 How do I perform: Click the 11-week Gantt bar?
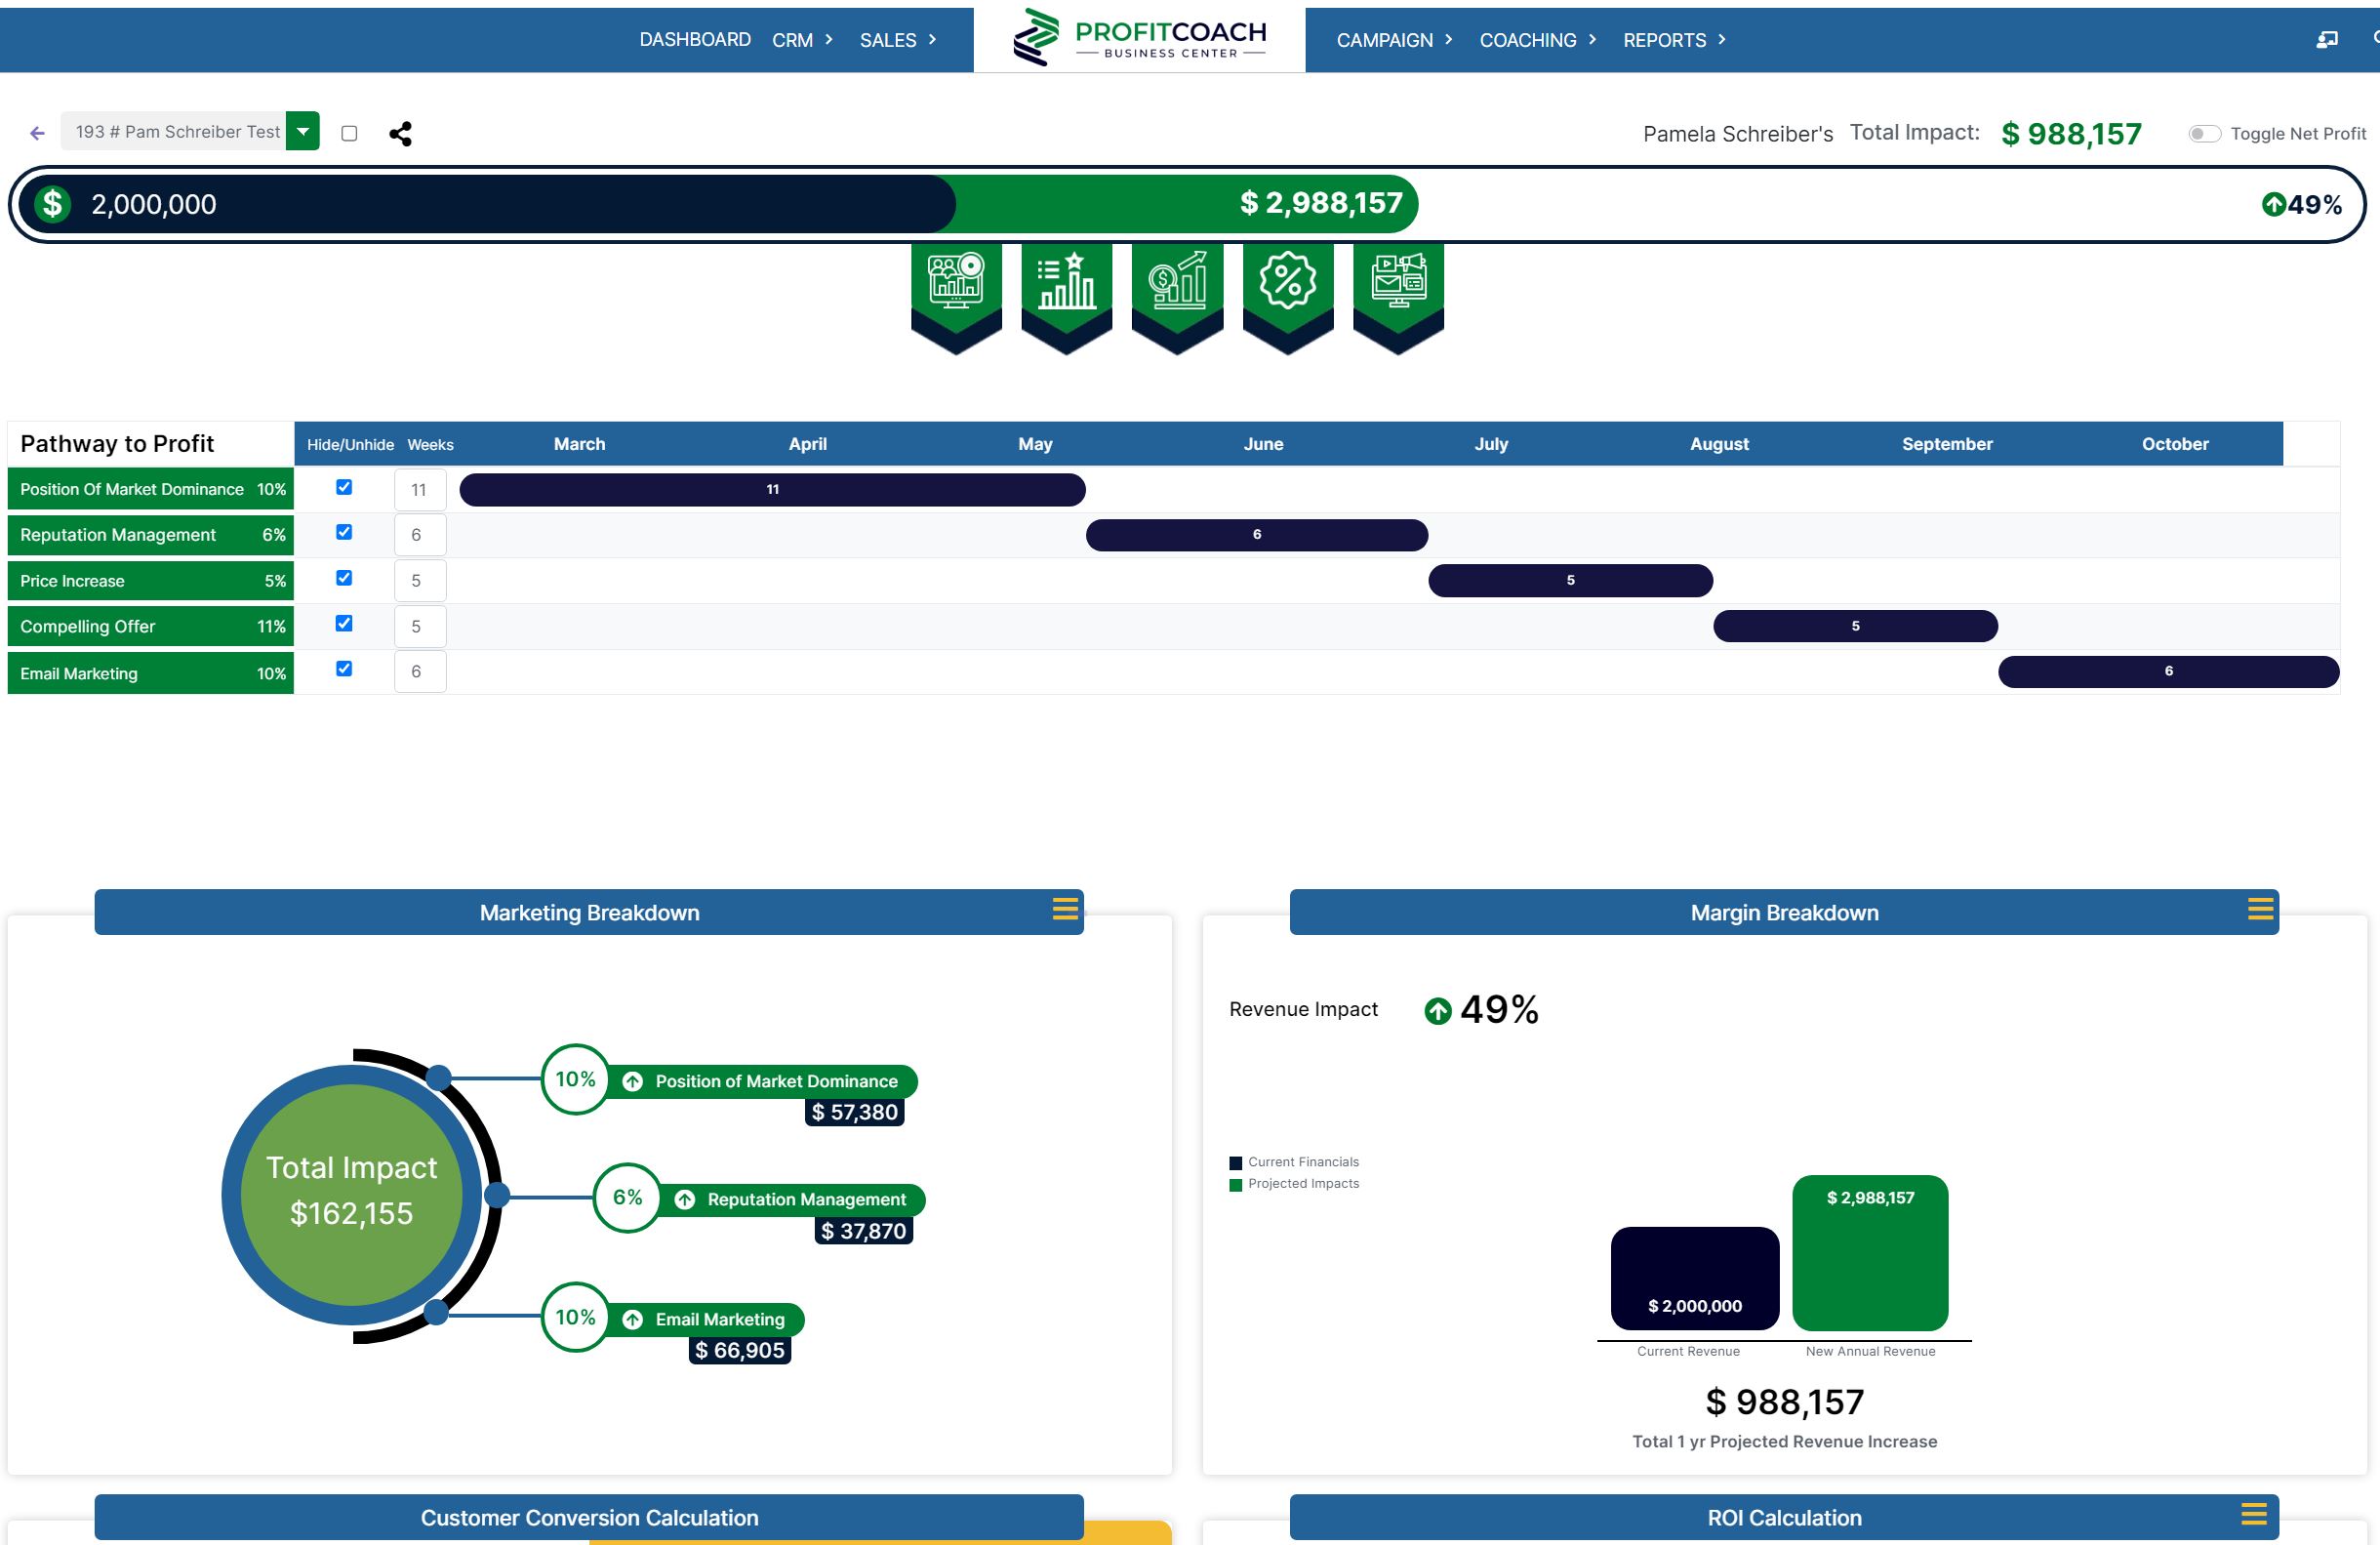[772, 490]
